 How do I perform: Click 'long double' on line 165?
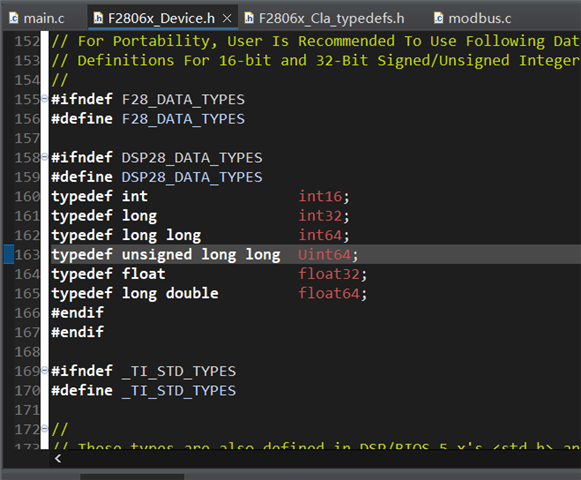pos(170,294)
